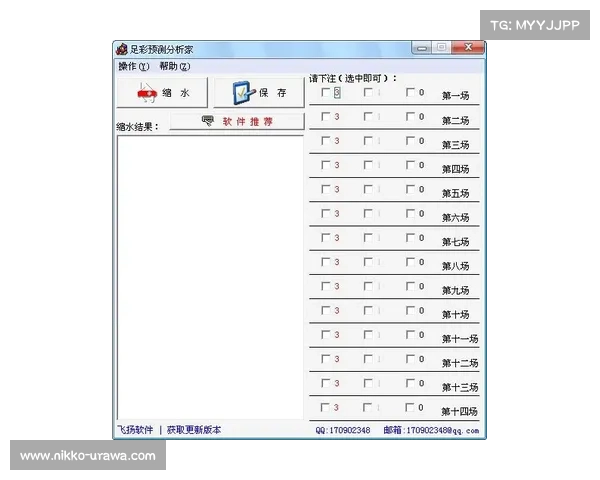The image size is (600, 480).
Task: Check 0 for 第七场
Action: pos(410,238)
